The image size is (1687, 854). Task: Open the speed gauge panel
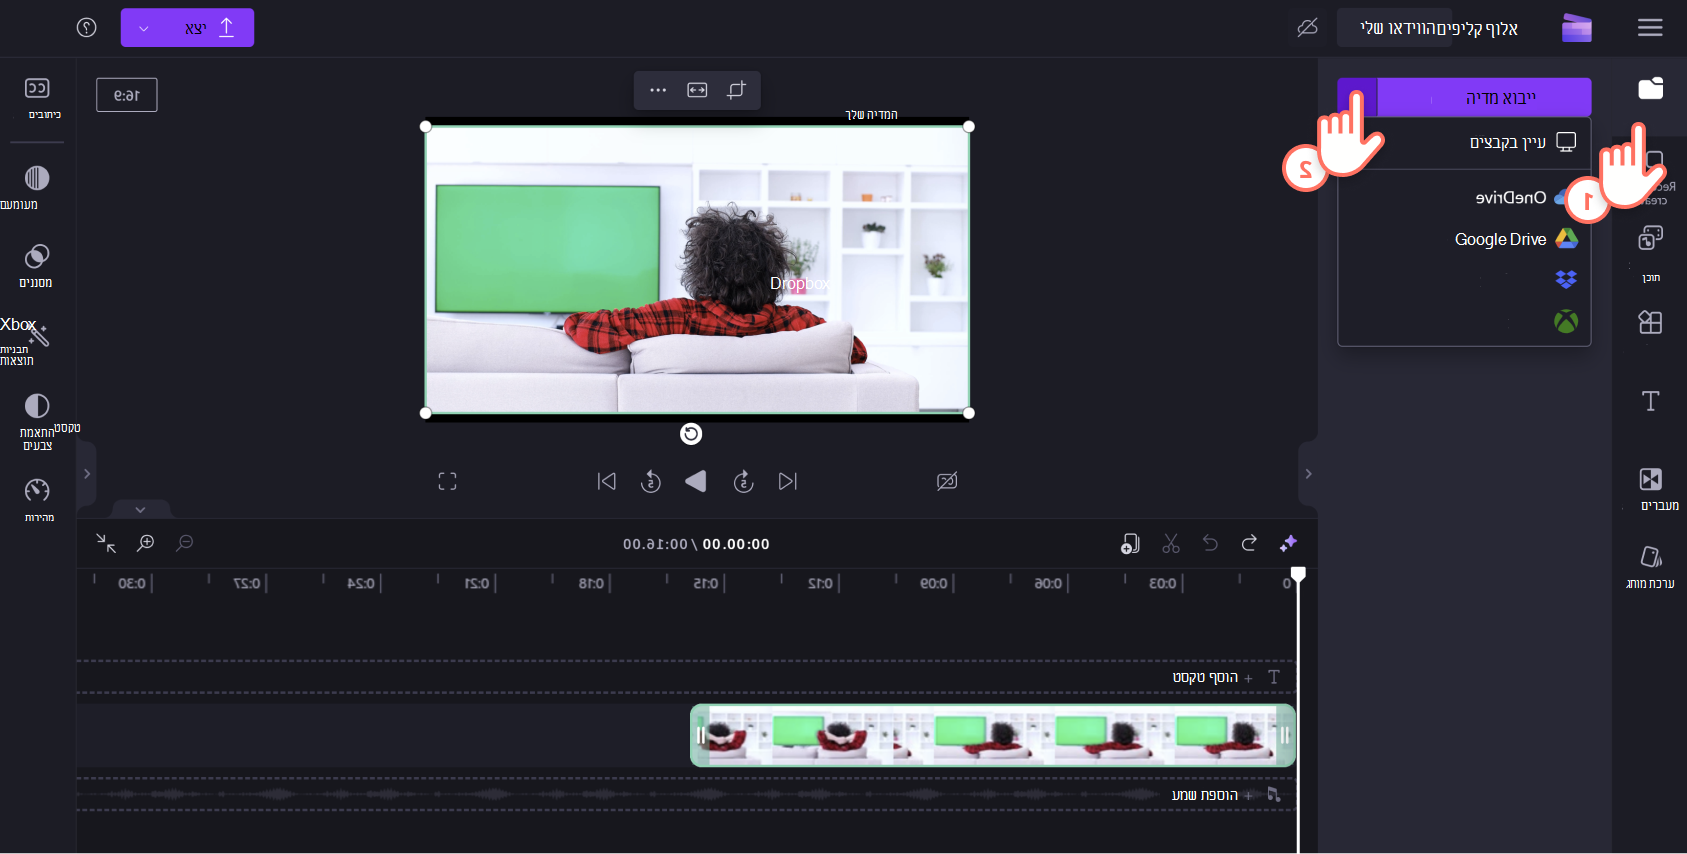click(37, 490)
